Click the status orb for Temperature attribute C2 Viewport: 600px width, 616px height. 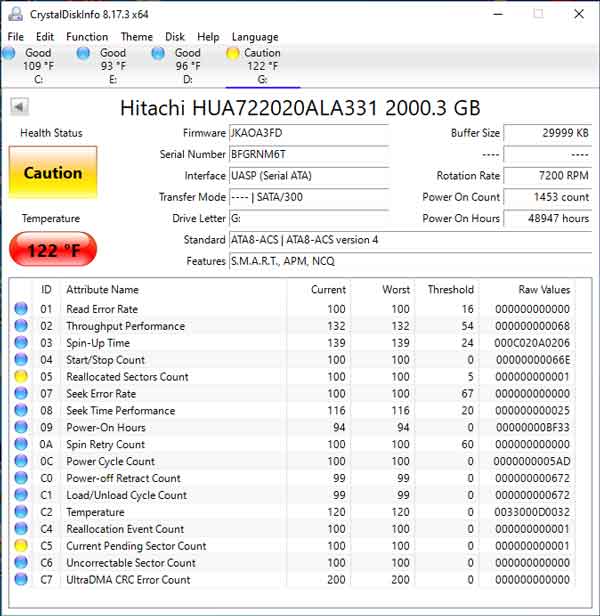[x=21, y=512]
